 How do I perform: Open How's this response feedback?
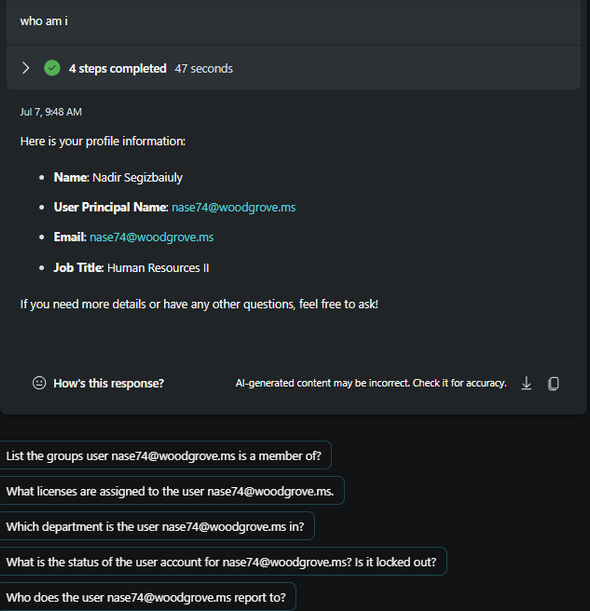108,383
